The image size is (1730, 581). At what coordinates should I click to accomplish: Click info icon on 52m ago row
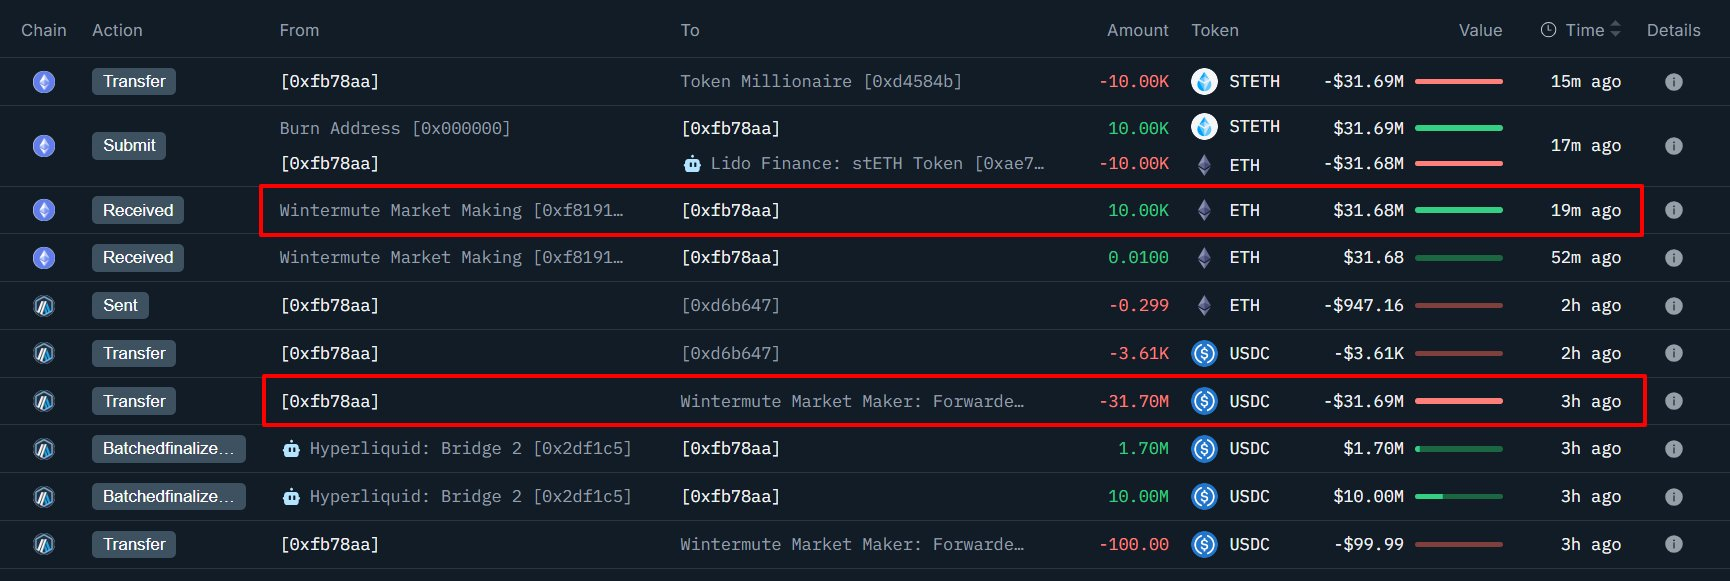pyautogui.click(x=1673, y=258)
